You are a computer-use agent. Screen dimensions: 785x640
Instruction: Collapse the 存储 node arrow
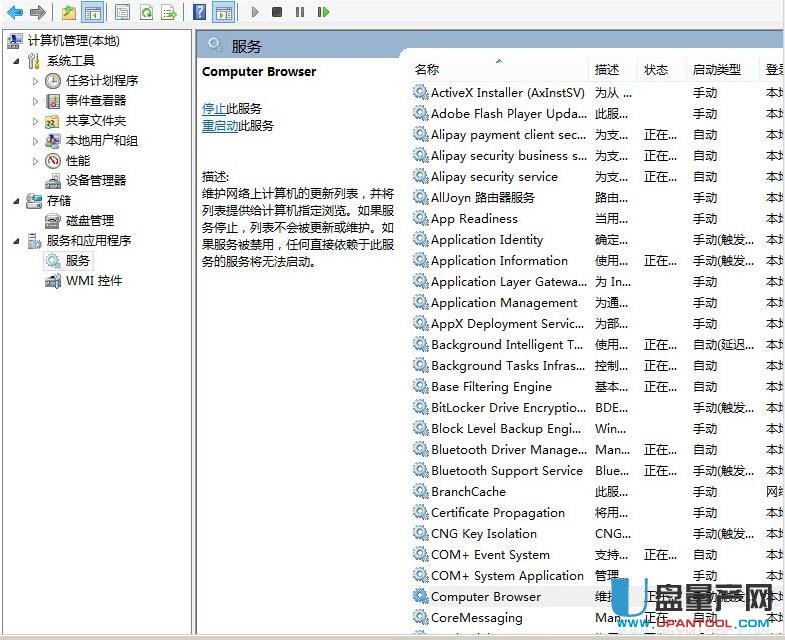17,201
